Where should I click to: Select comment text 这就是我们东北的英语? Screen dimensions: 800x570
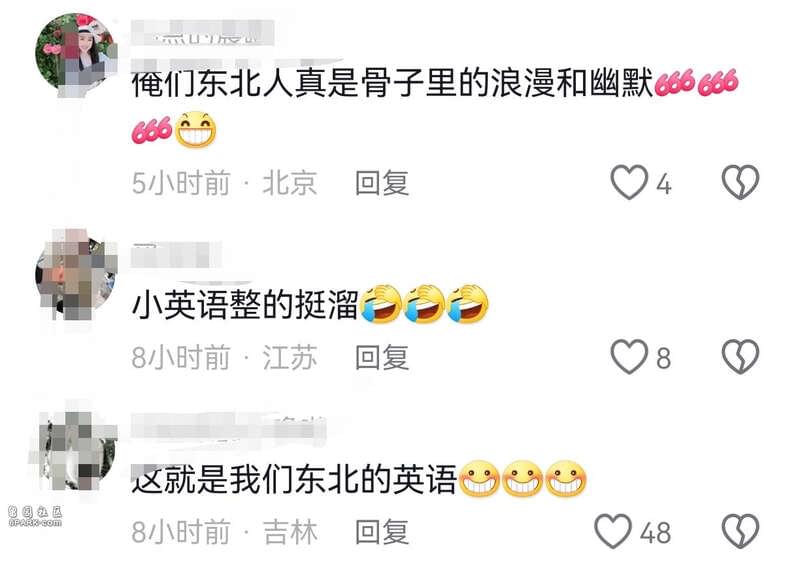(294, 480)
